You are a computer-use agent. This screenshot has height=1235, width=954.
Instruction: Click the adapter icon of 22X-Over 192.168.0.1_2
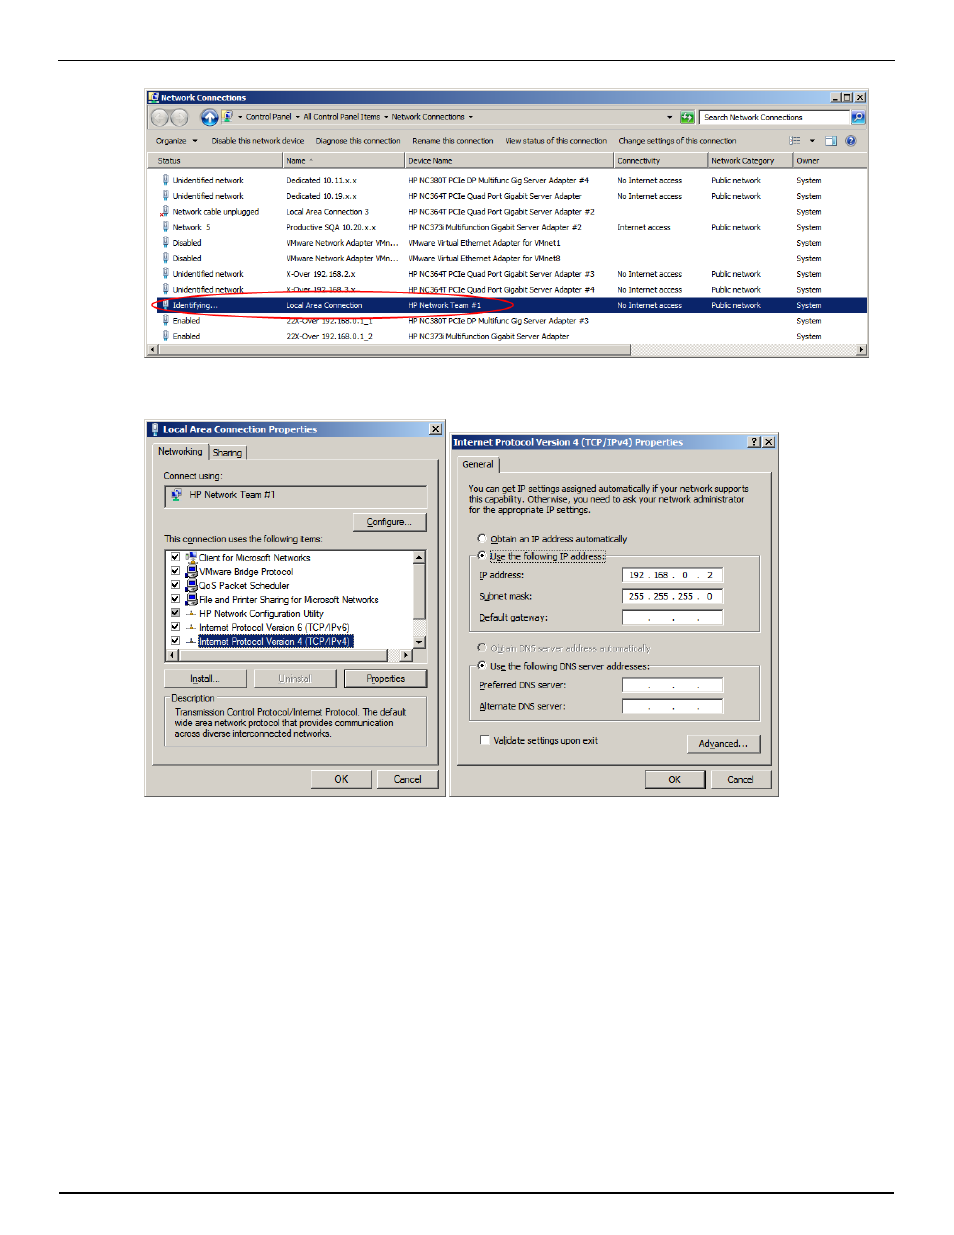165,336
